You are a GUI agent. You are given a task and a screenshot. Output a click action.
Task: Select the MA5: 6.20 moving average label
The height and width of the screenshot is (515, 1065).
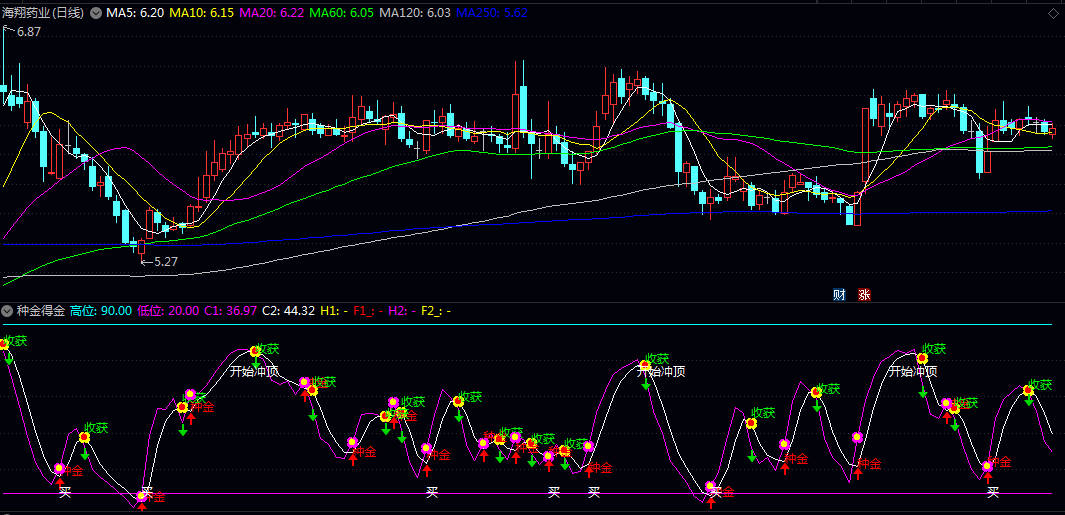(x=134, y=13)
